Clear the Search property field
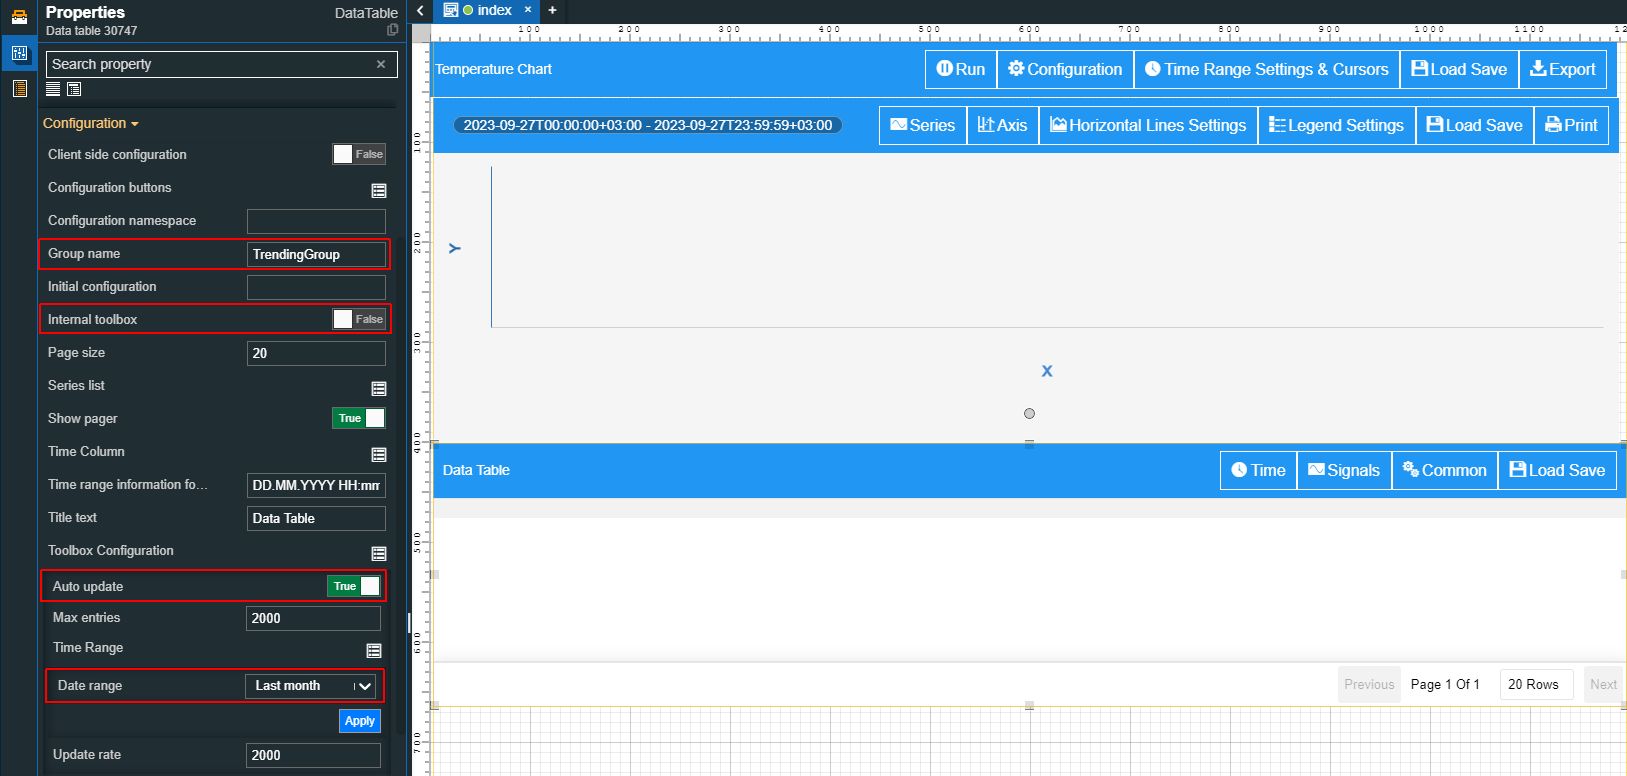 pyautogui.click(x=380, y=64)
